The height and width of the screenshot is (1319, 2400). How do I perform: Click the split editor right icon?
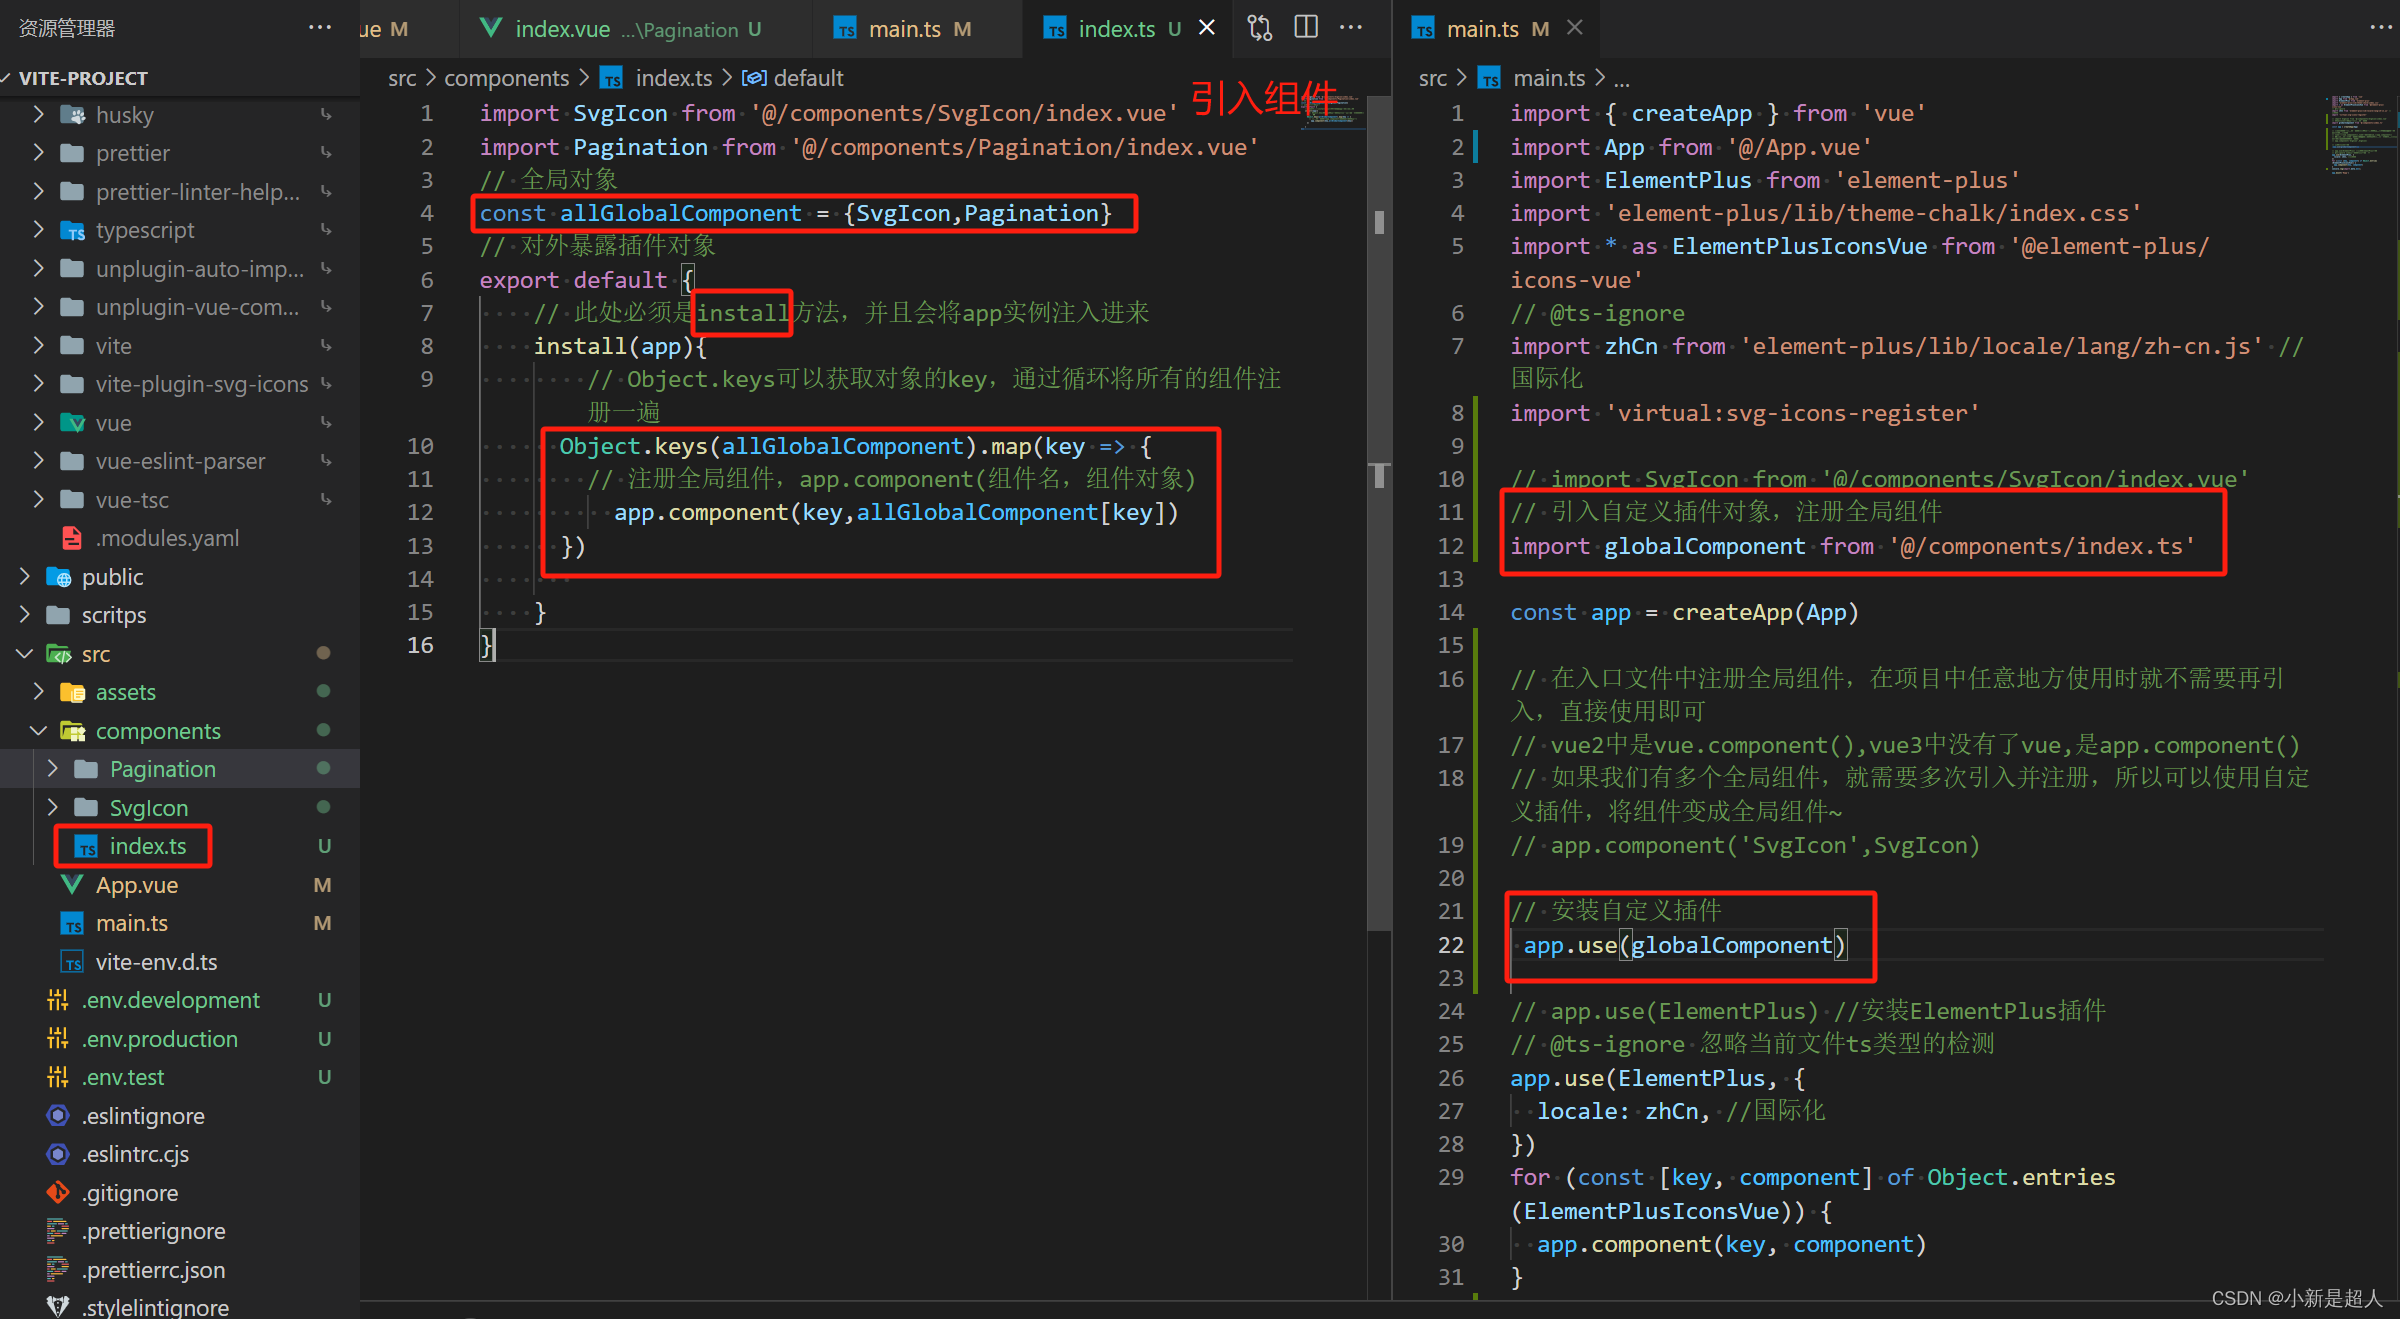[x=1306, y=28]
